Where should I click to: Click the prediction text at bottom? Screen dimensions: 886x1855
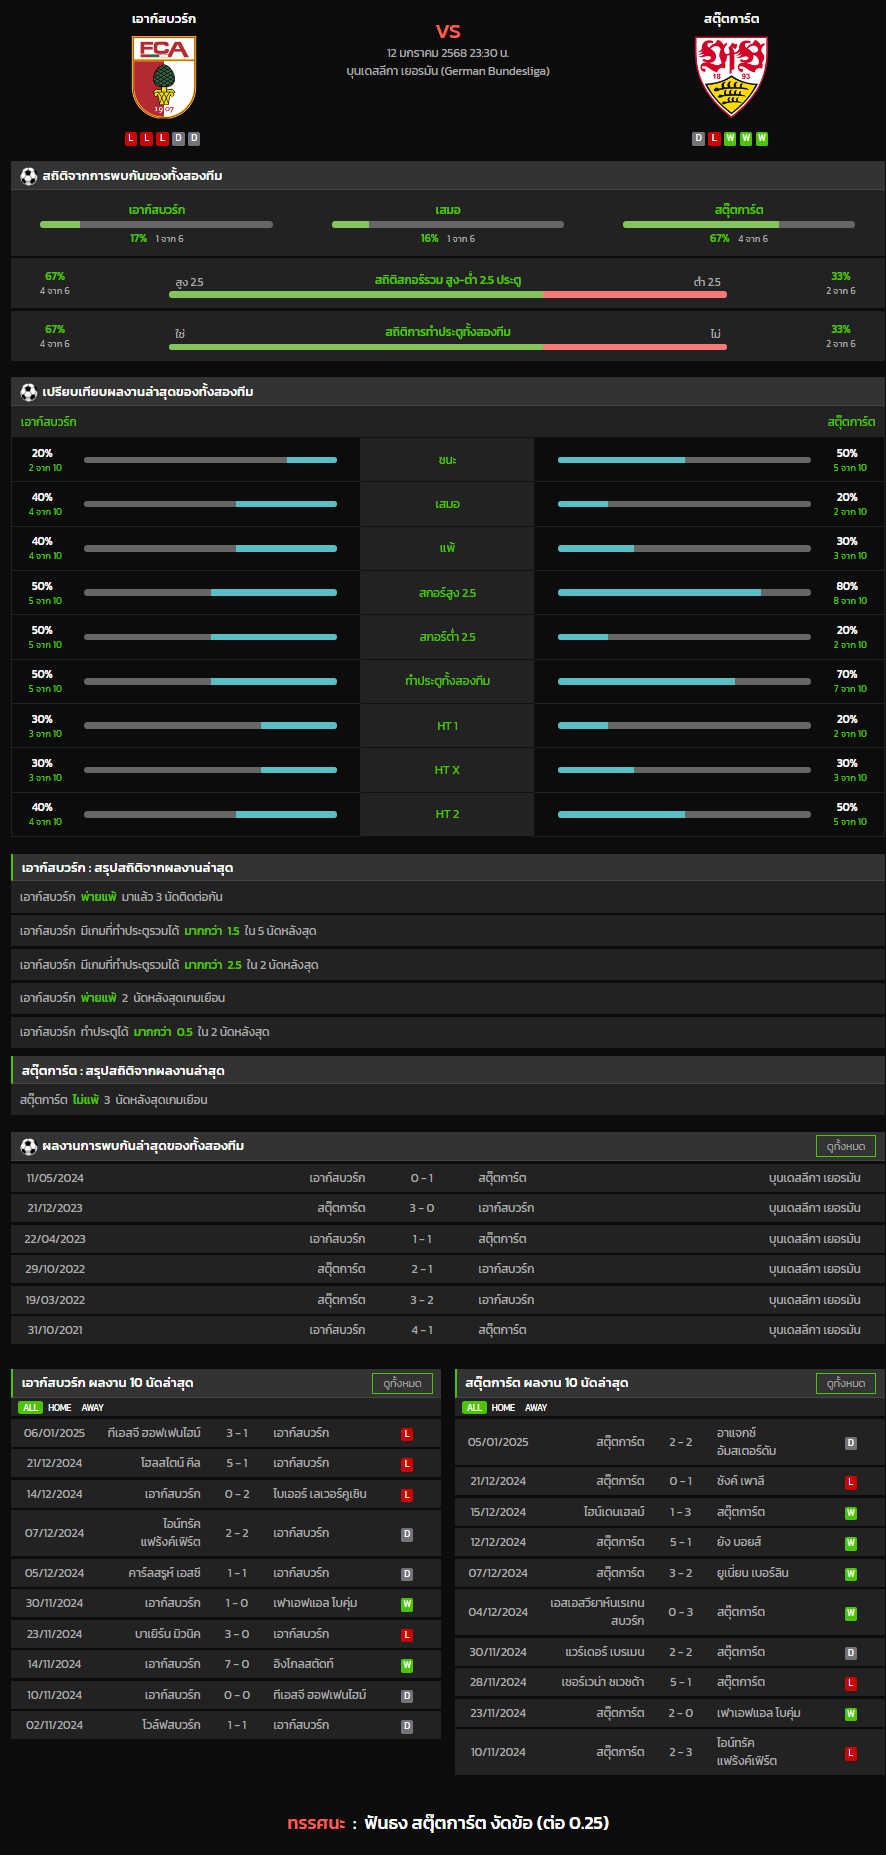click(448, 1823)
